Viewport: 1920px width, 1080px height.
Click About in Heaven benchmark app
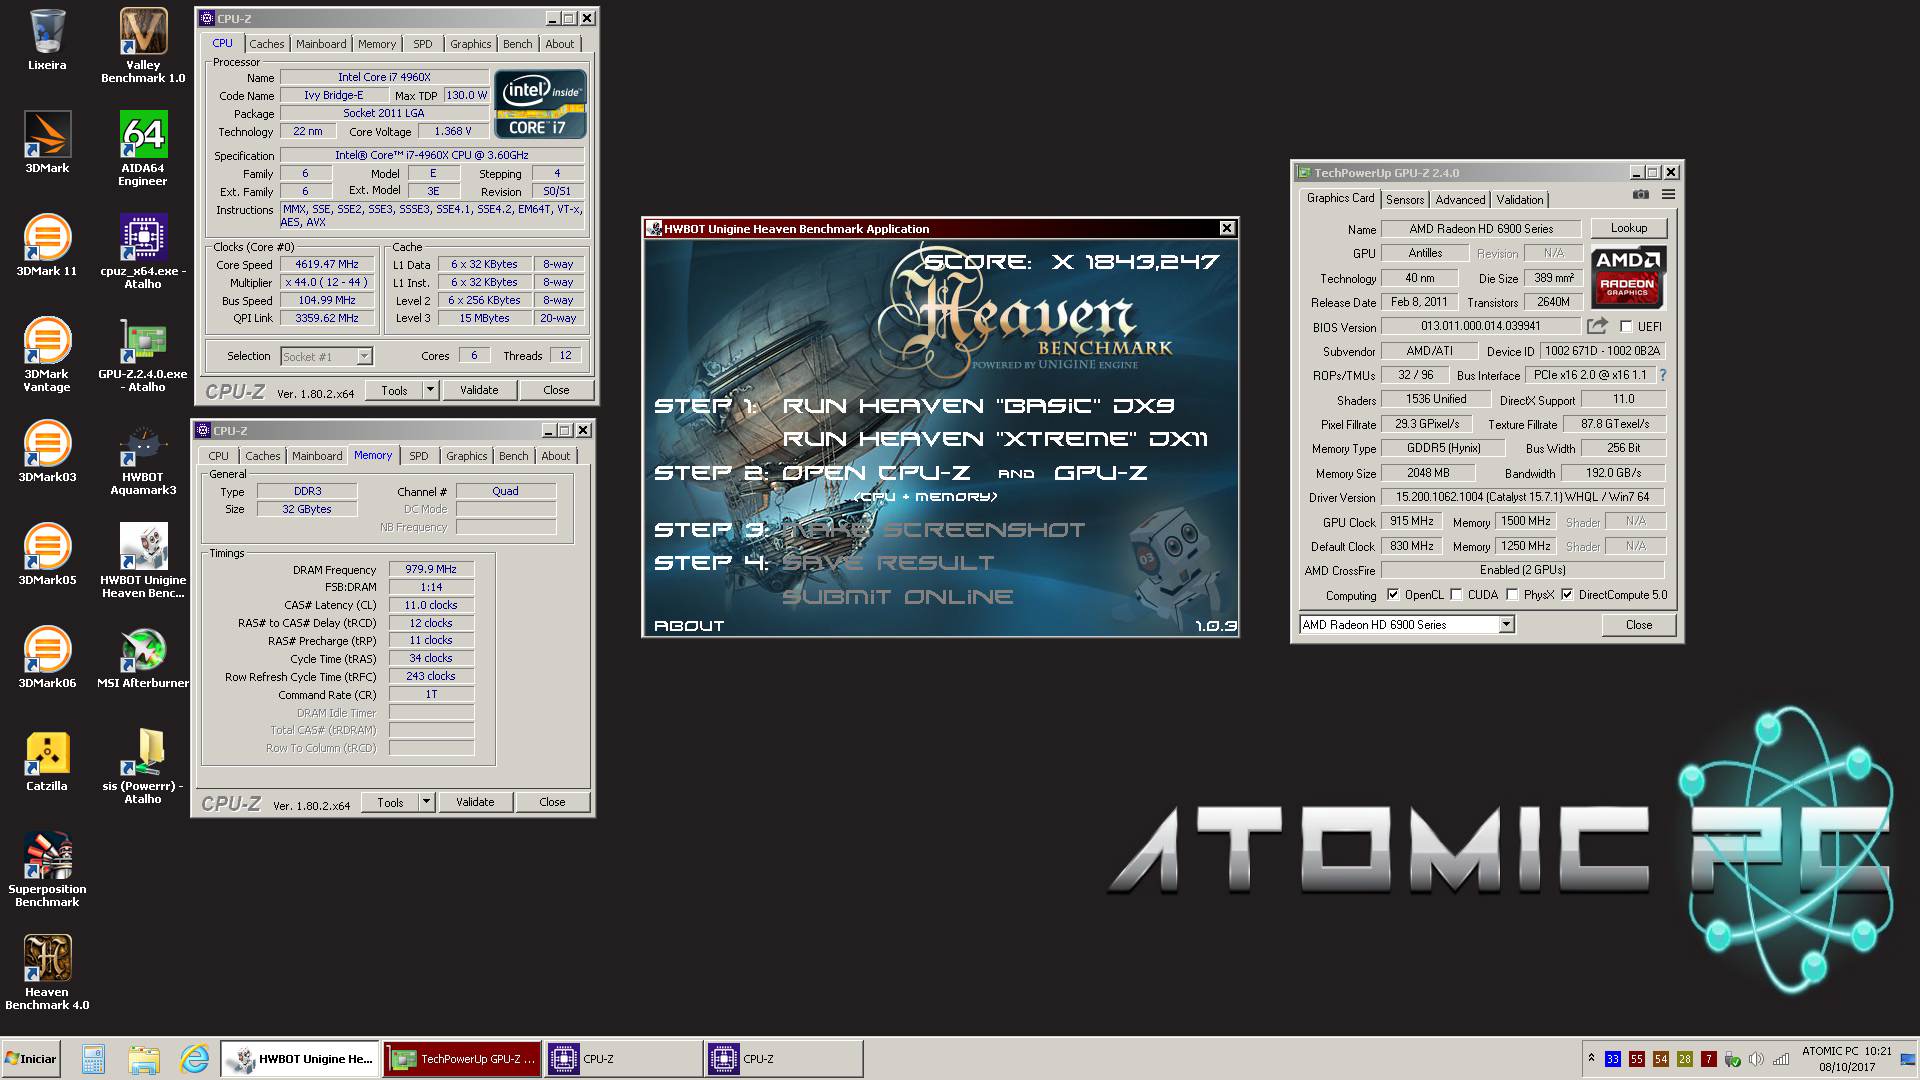pyautogui.click(x=689, y=626)
